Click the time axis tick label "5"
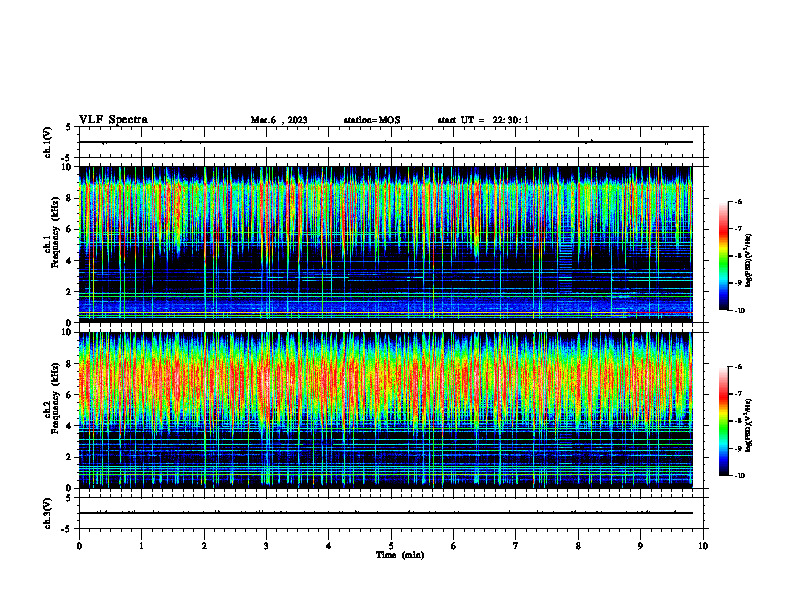 click(391, 546)
